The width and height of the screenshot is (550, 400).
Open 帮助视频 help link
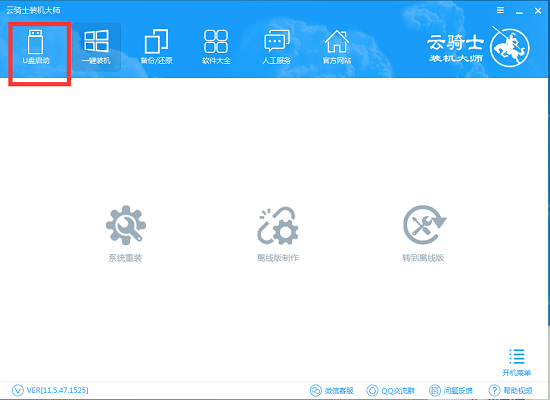point(510,390)
